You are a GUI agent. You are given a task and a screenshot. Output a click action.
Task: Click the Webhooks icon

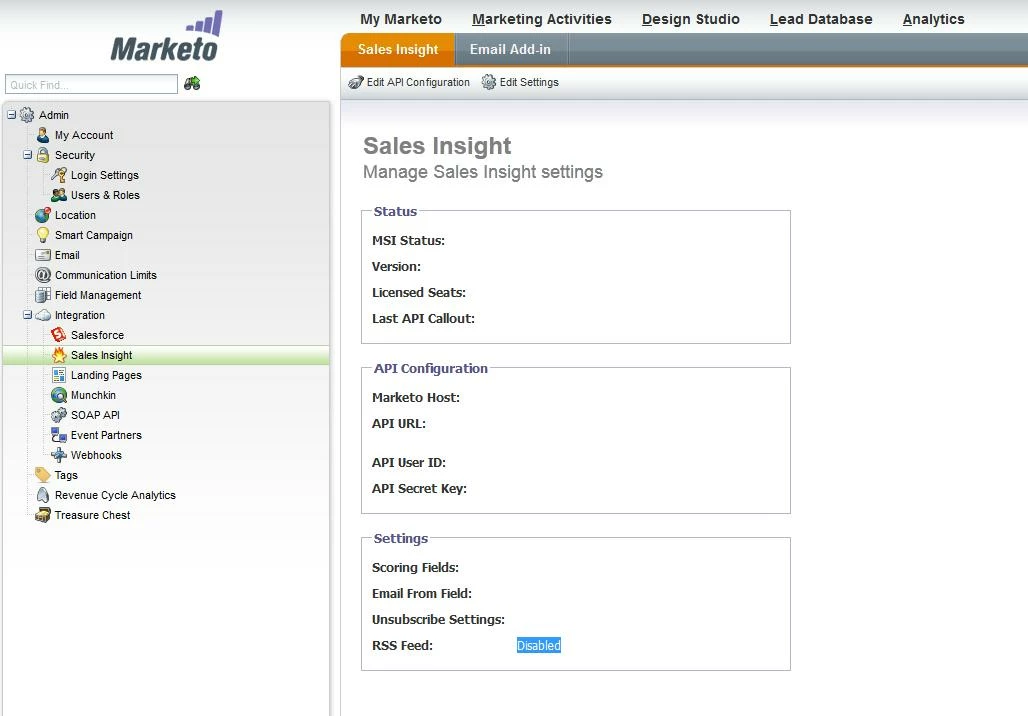click(59, 455)
